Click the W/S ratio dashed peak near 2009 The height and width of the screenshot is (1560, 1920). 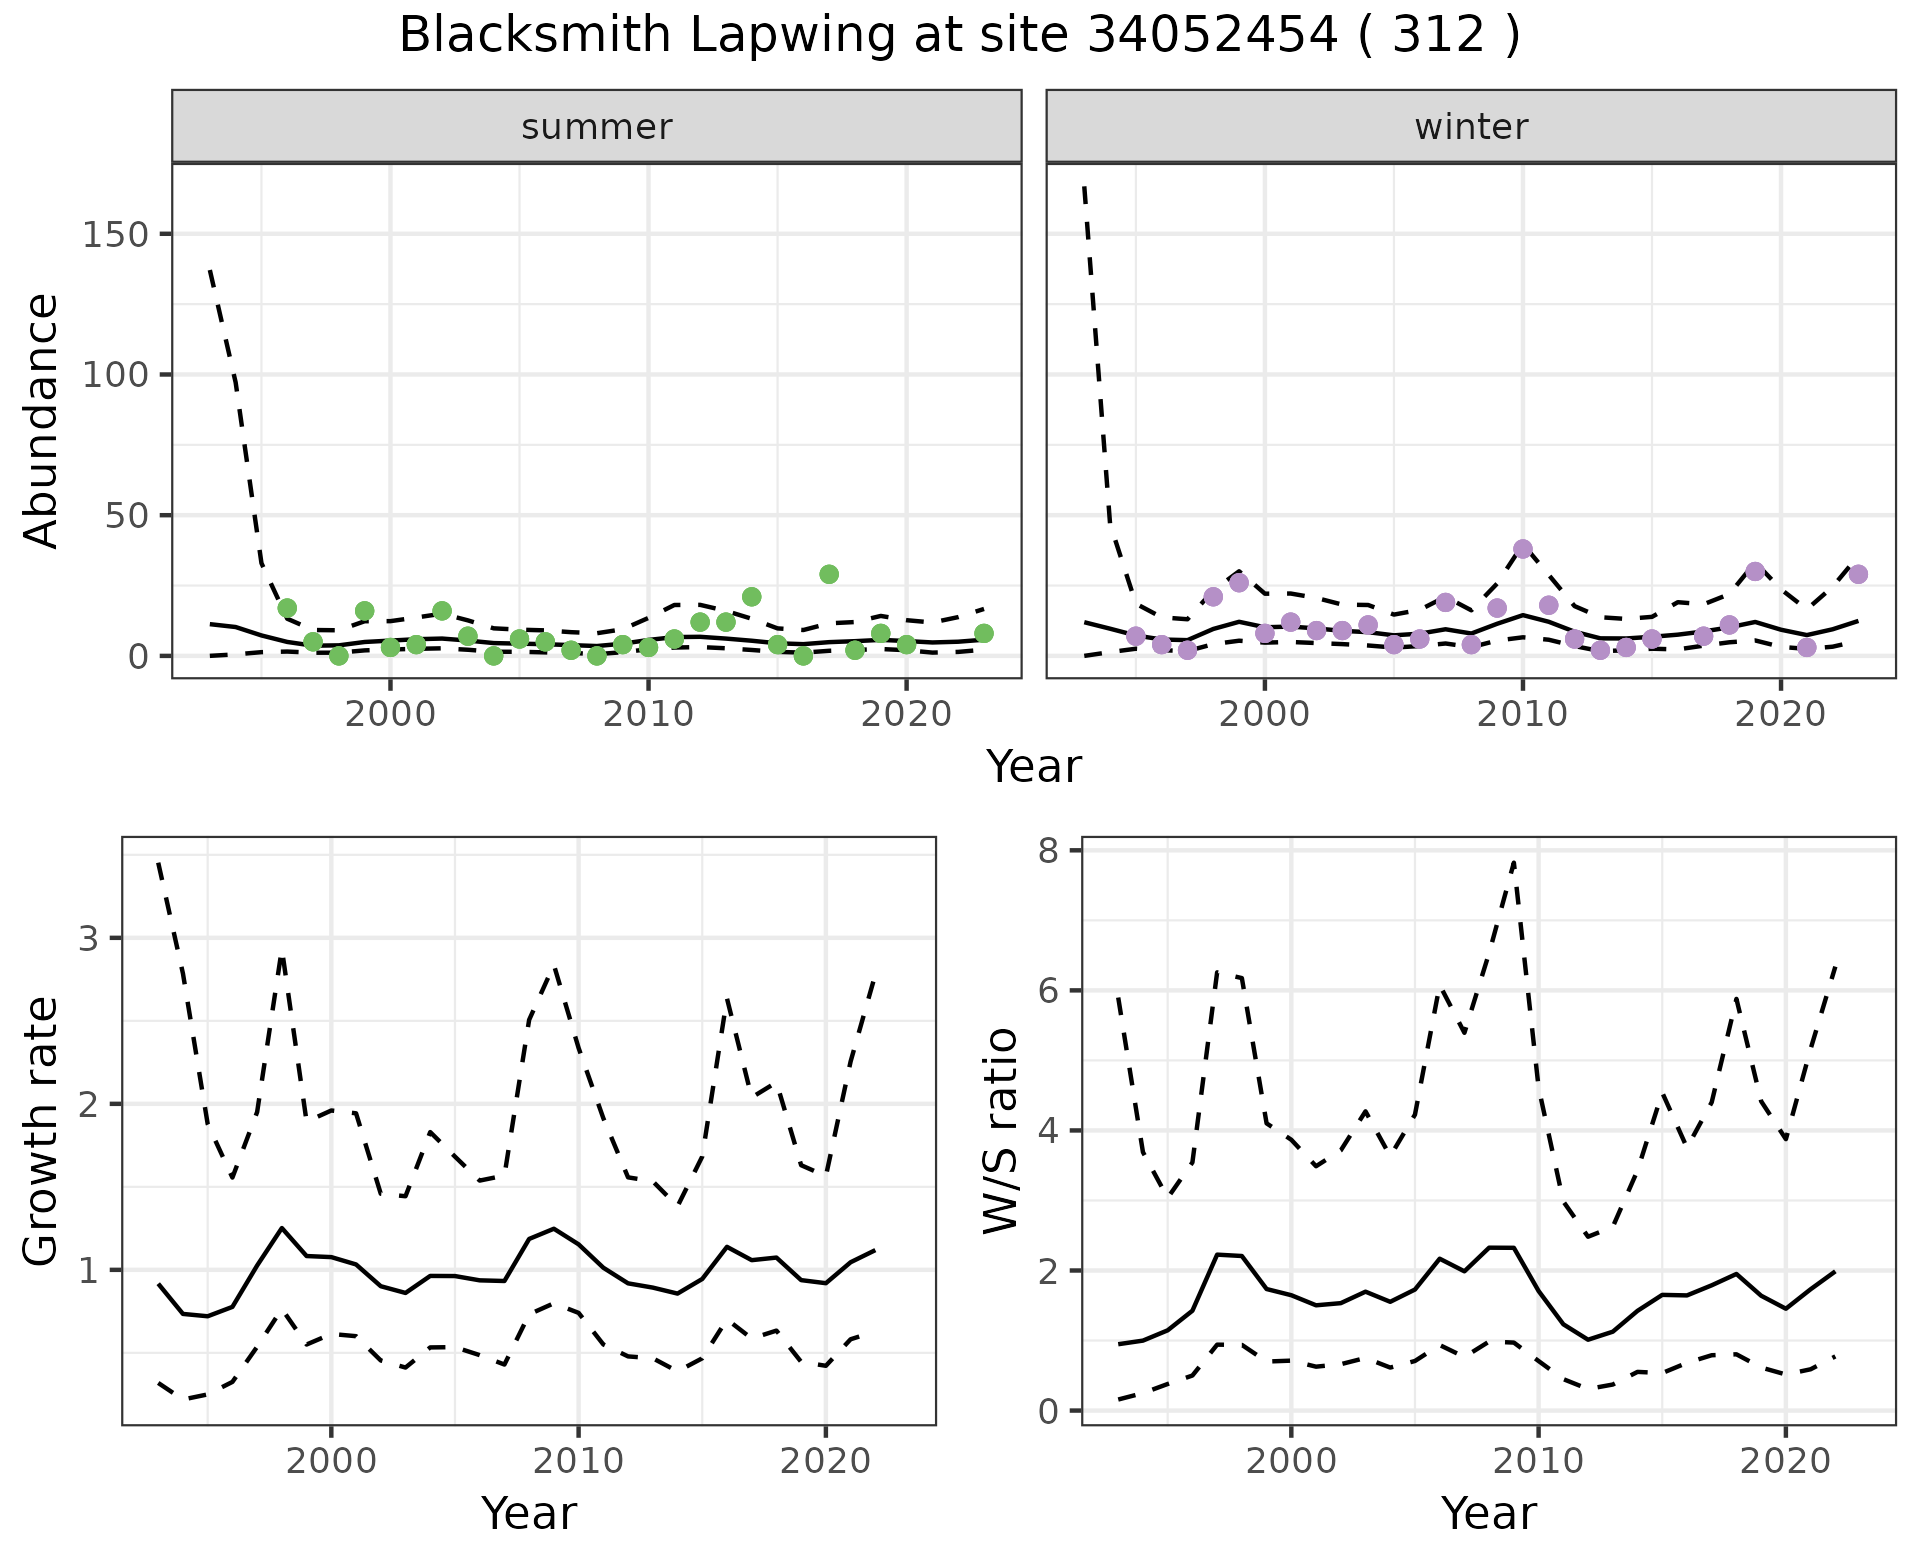coord(1514,862)
